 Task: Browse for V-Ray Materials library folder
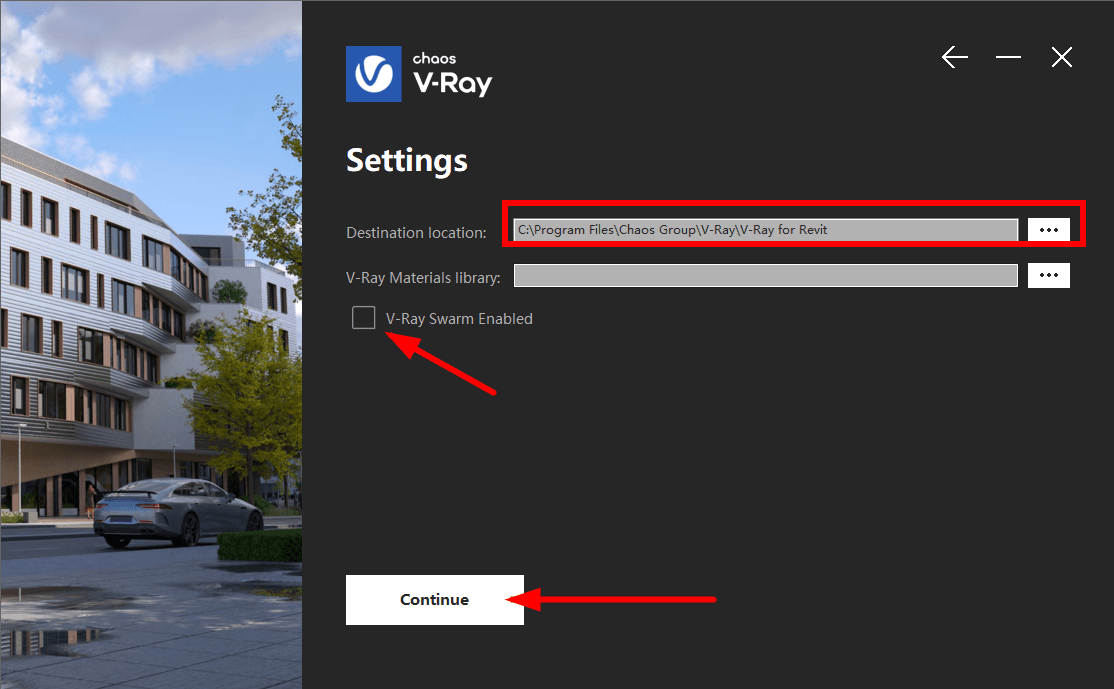(x=1049, y=276)
